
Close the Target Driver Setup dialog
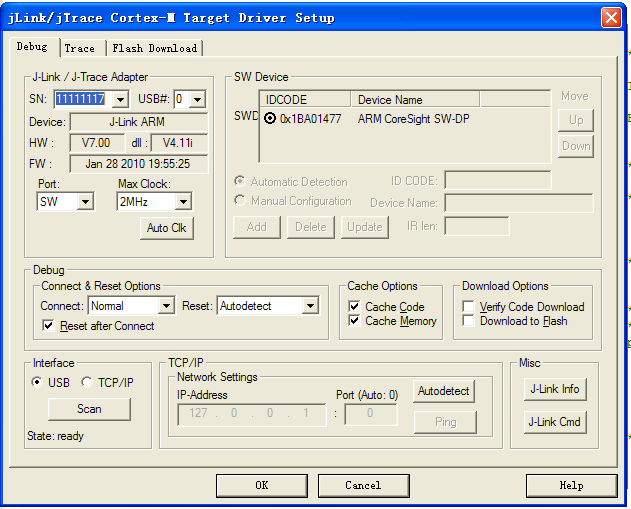tap(611, 18)
